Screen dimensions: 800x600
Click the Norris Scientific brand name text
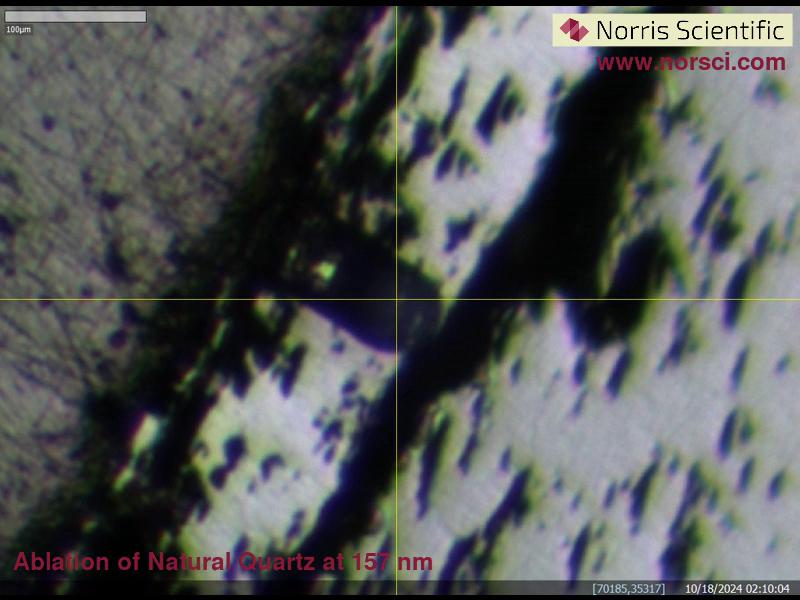(689, 30)
